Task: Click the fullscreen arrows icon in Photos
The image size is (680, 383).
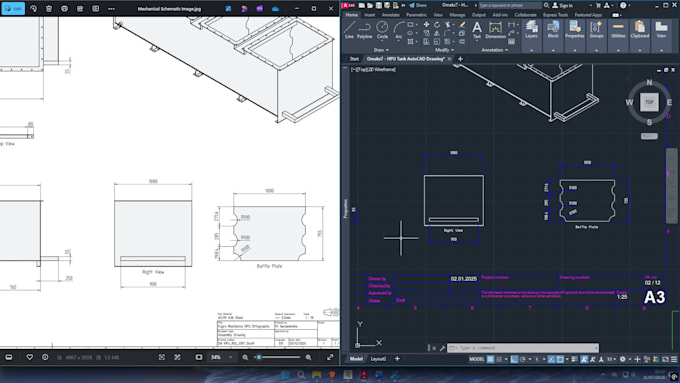Action: coord(330,357)
